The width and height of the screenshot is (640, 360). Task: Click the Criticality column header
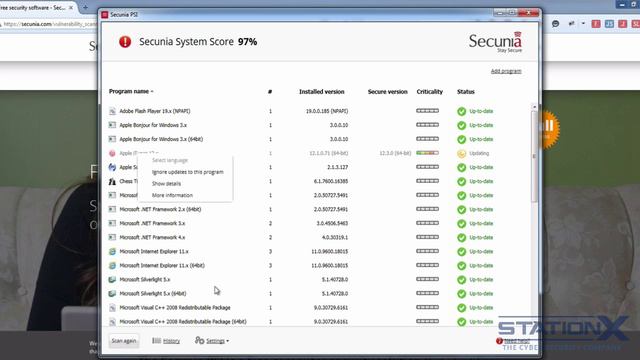430,92
